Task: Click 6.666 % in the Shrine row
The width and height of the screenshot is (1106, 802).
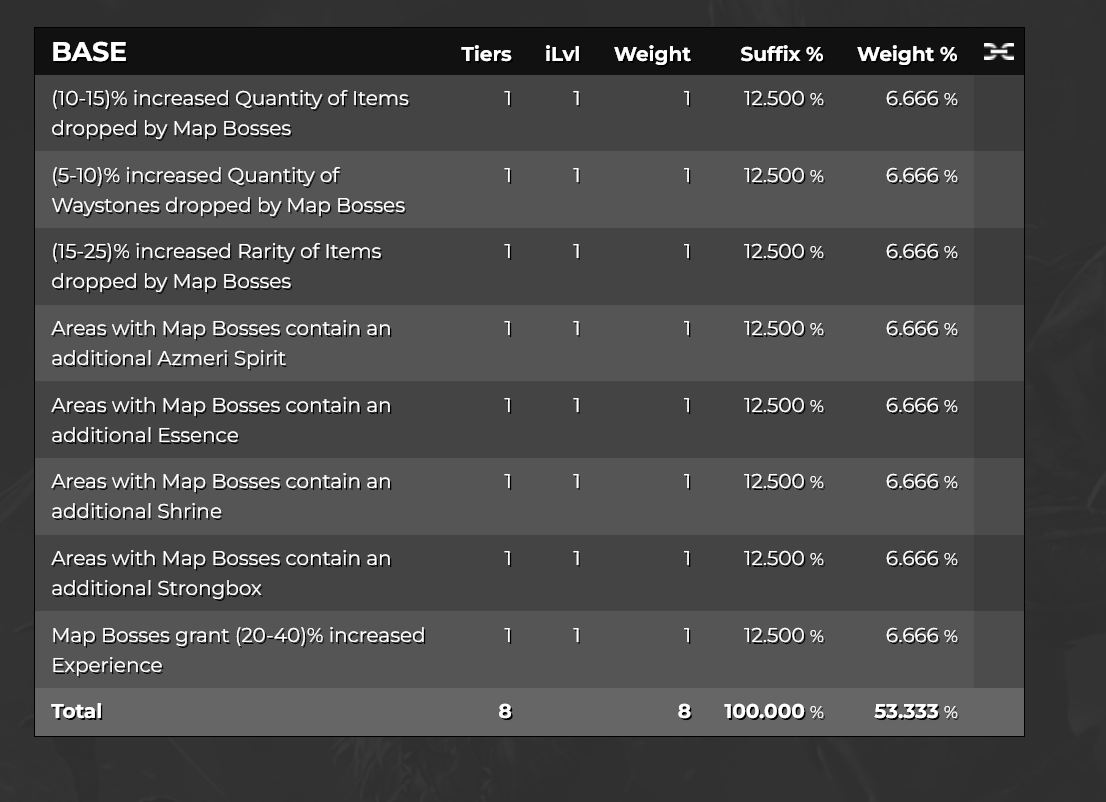Action: coord(921,482)
